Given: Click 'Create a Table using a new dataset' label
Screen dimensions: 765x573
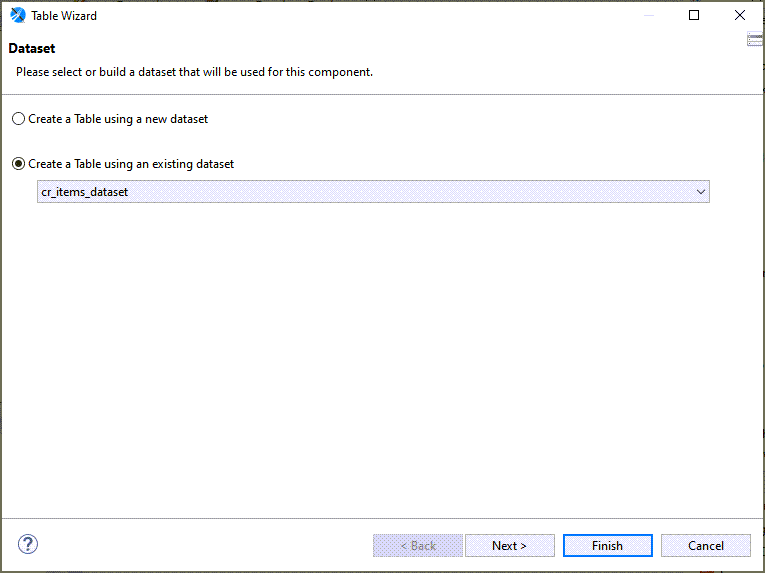Looking at the screenshot, I should [118, 119].
